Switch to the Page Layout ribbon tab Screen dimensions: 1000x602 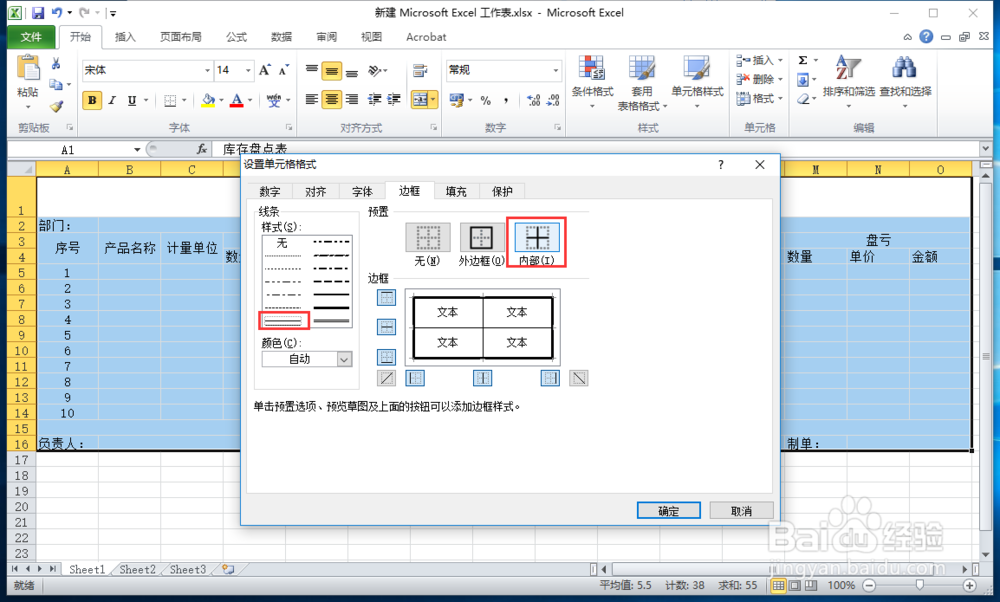pyautogui.click(x=180, y=37)
